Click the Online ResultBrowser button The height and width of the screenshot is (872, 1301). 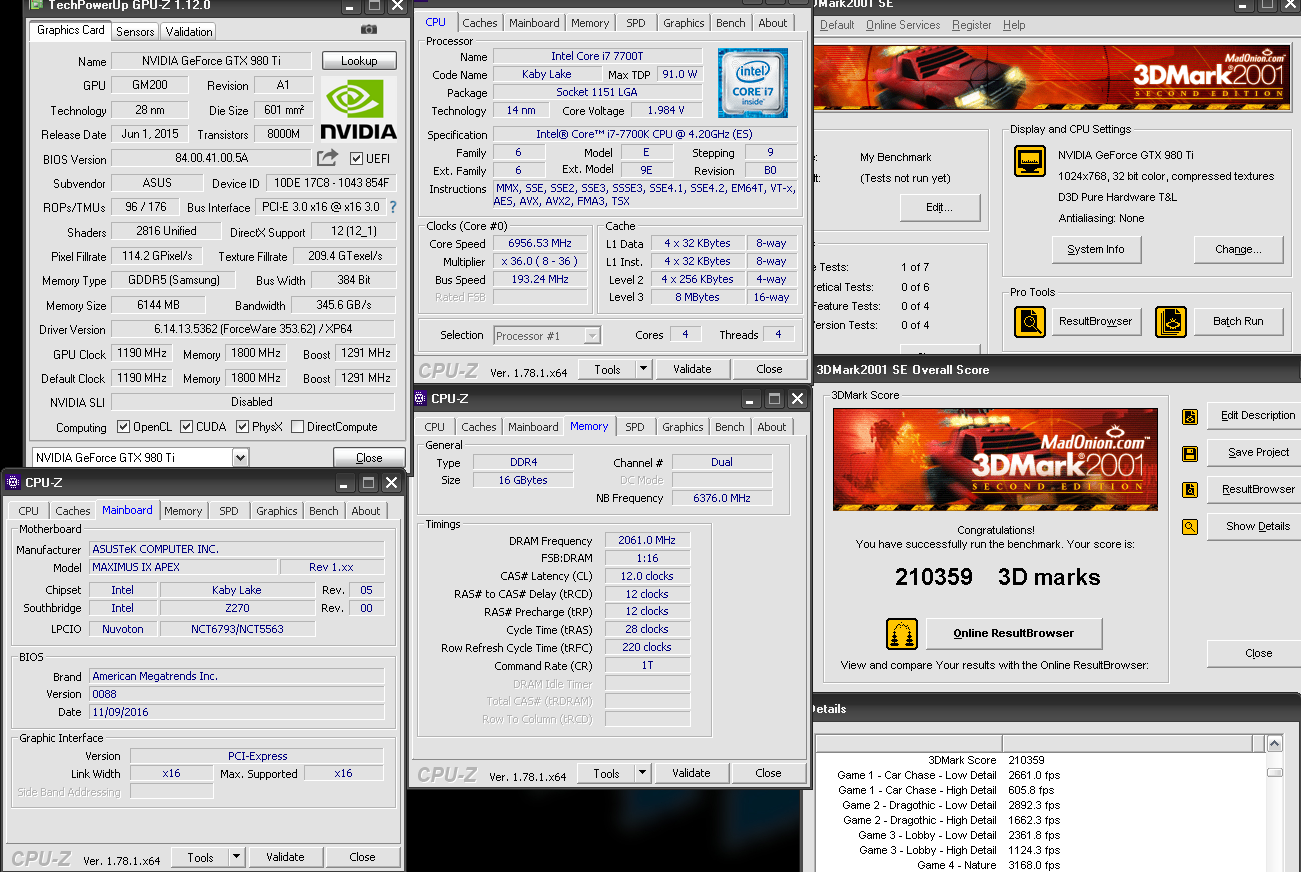[x=1014, y=634]
